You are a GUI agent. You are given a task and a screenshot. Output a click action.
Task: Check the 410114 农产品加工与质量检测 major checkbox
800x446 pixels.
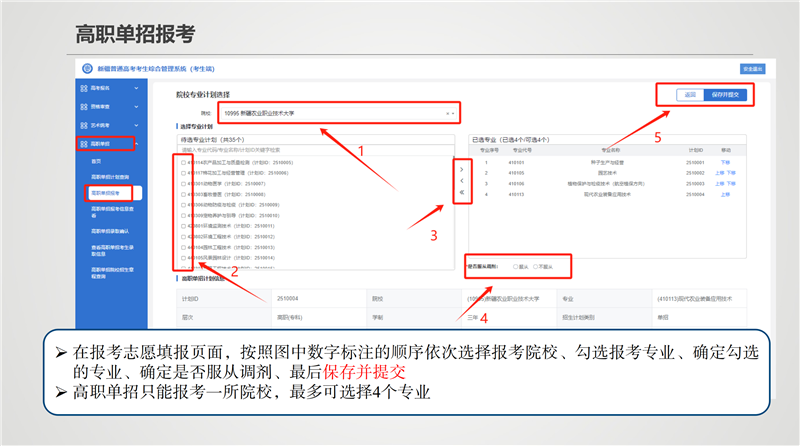(x=184, y=161)
